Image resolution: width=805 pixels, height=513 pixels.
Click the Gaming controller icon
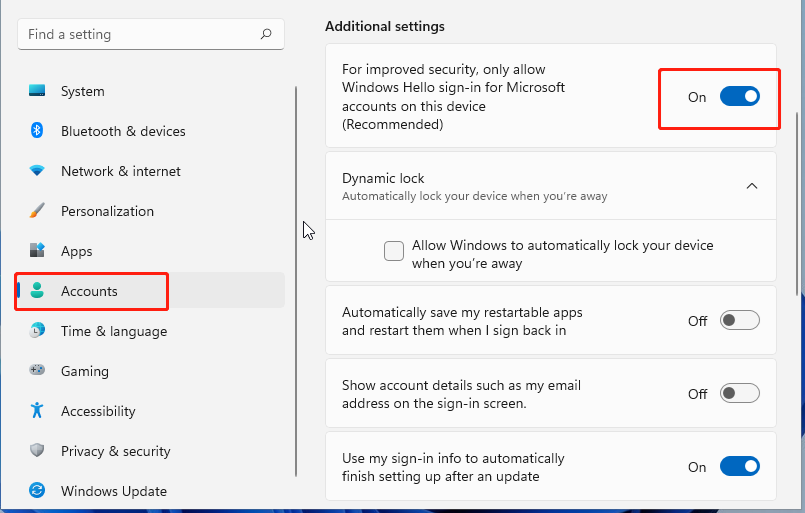[37, 370]
